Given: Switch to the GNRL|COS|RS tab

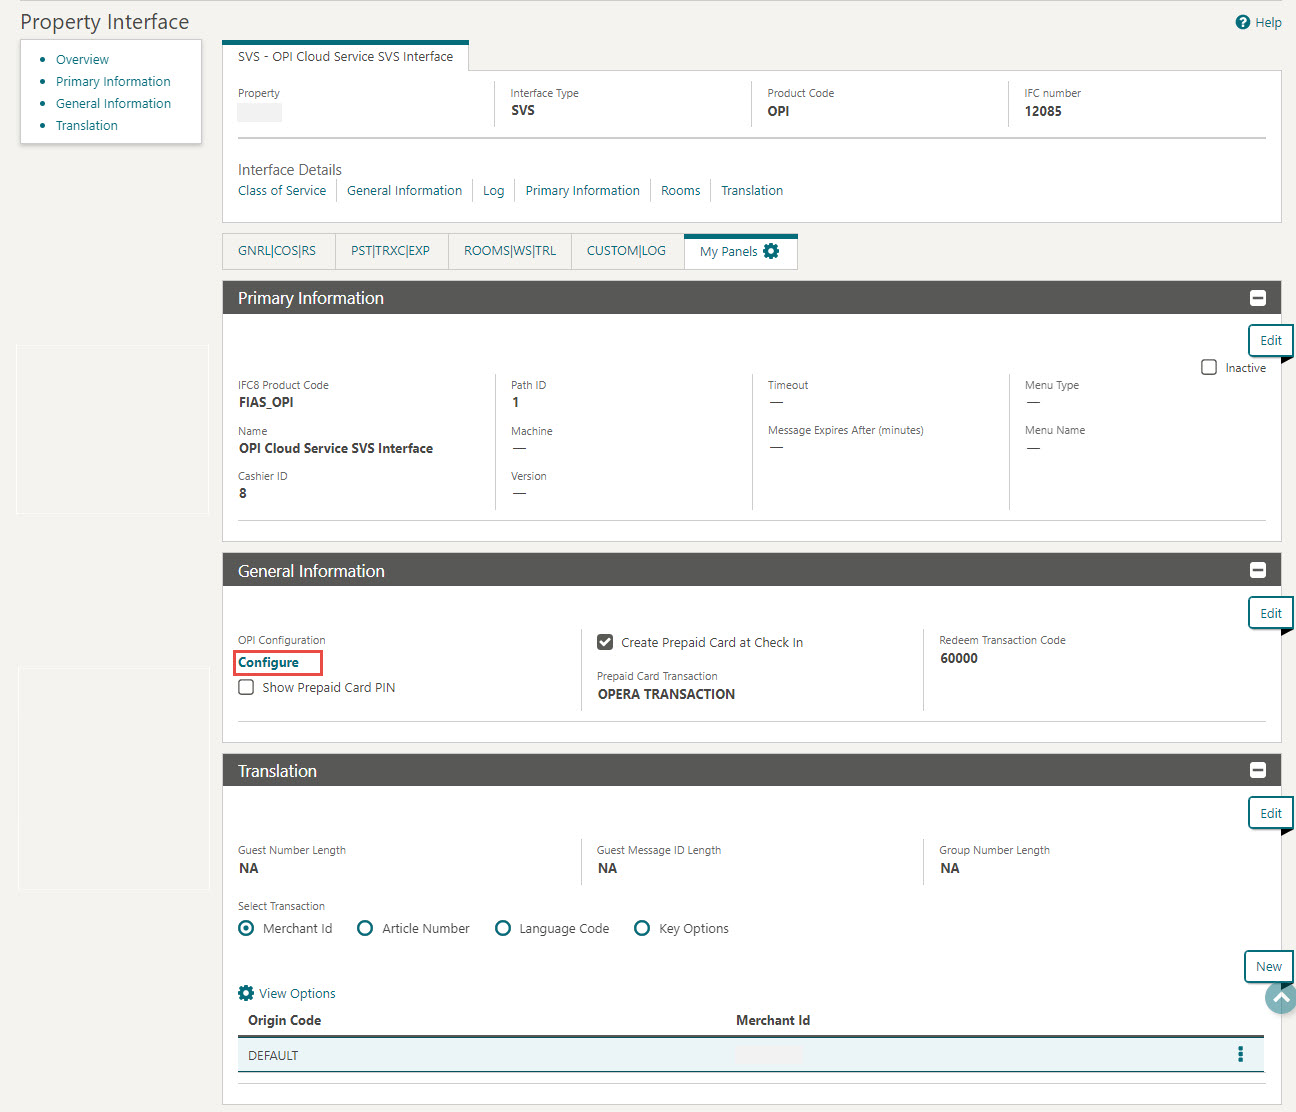Looking at the screenshot, I should coord(277,251).
